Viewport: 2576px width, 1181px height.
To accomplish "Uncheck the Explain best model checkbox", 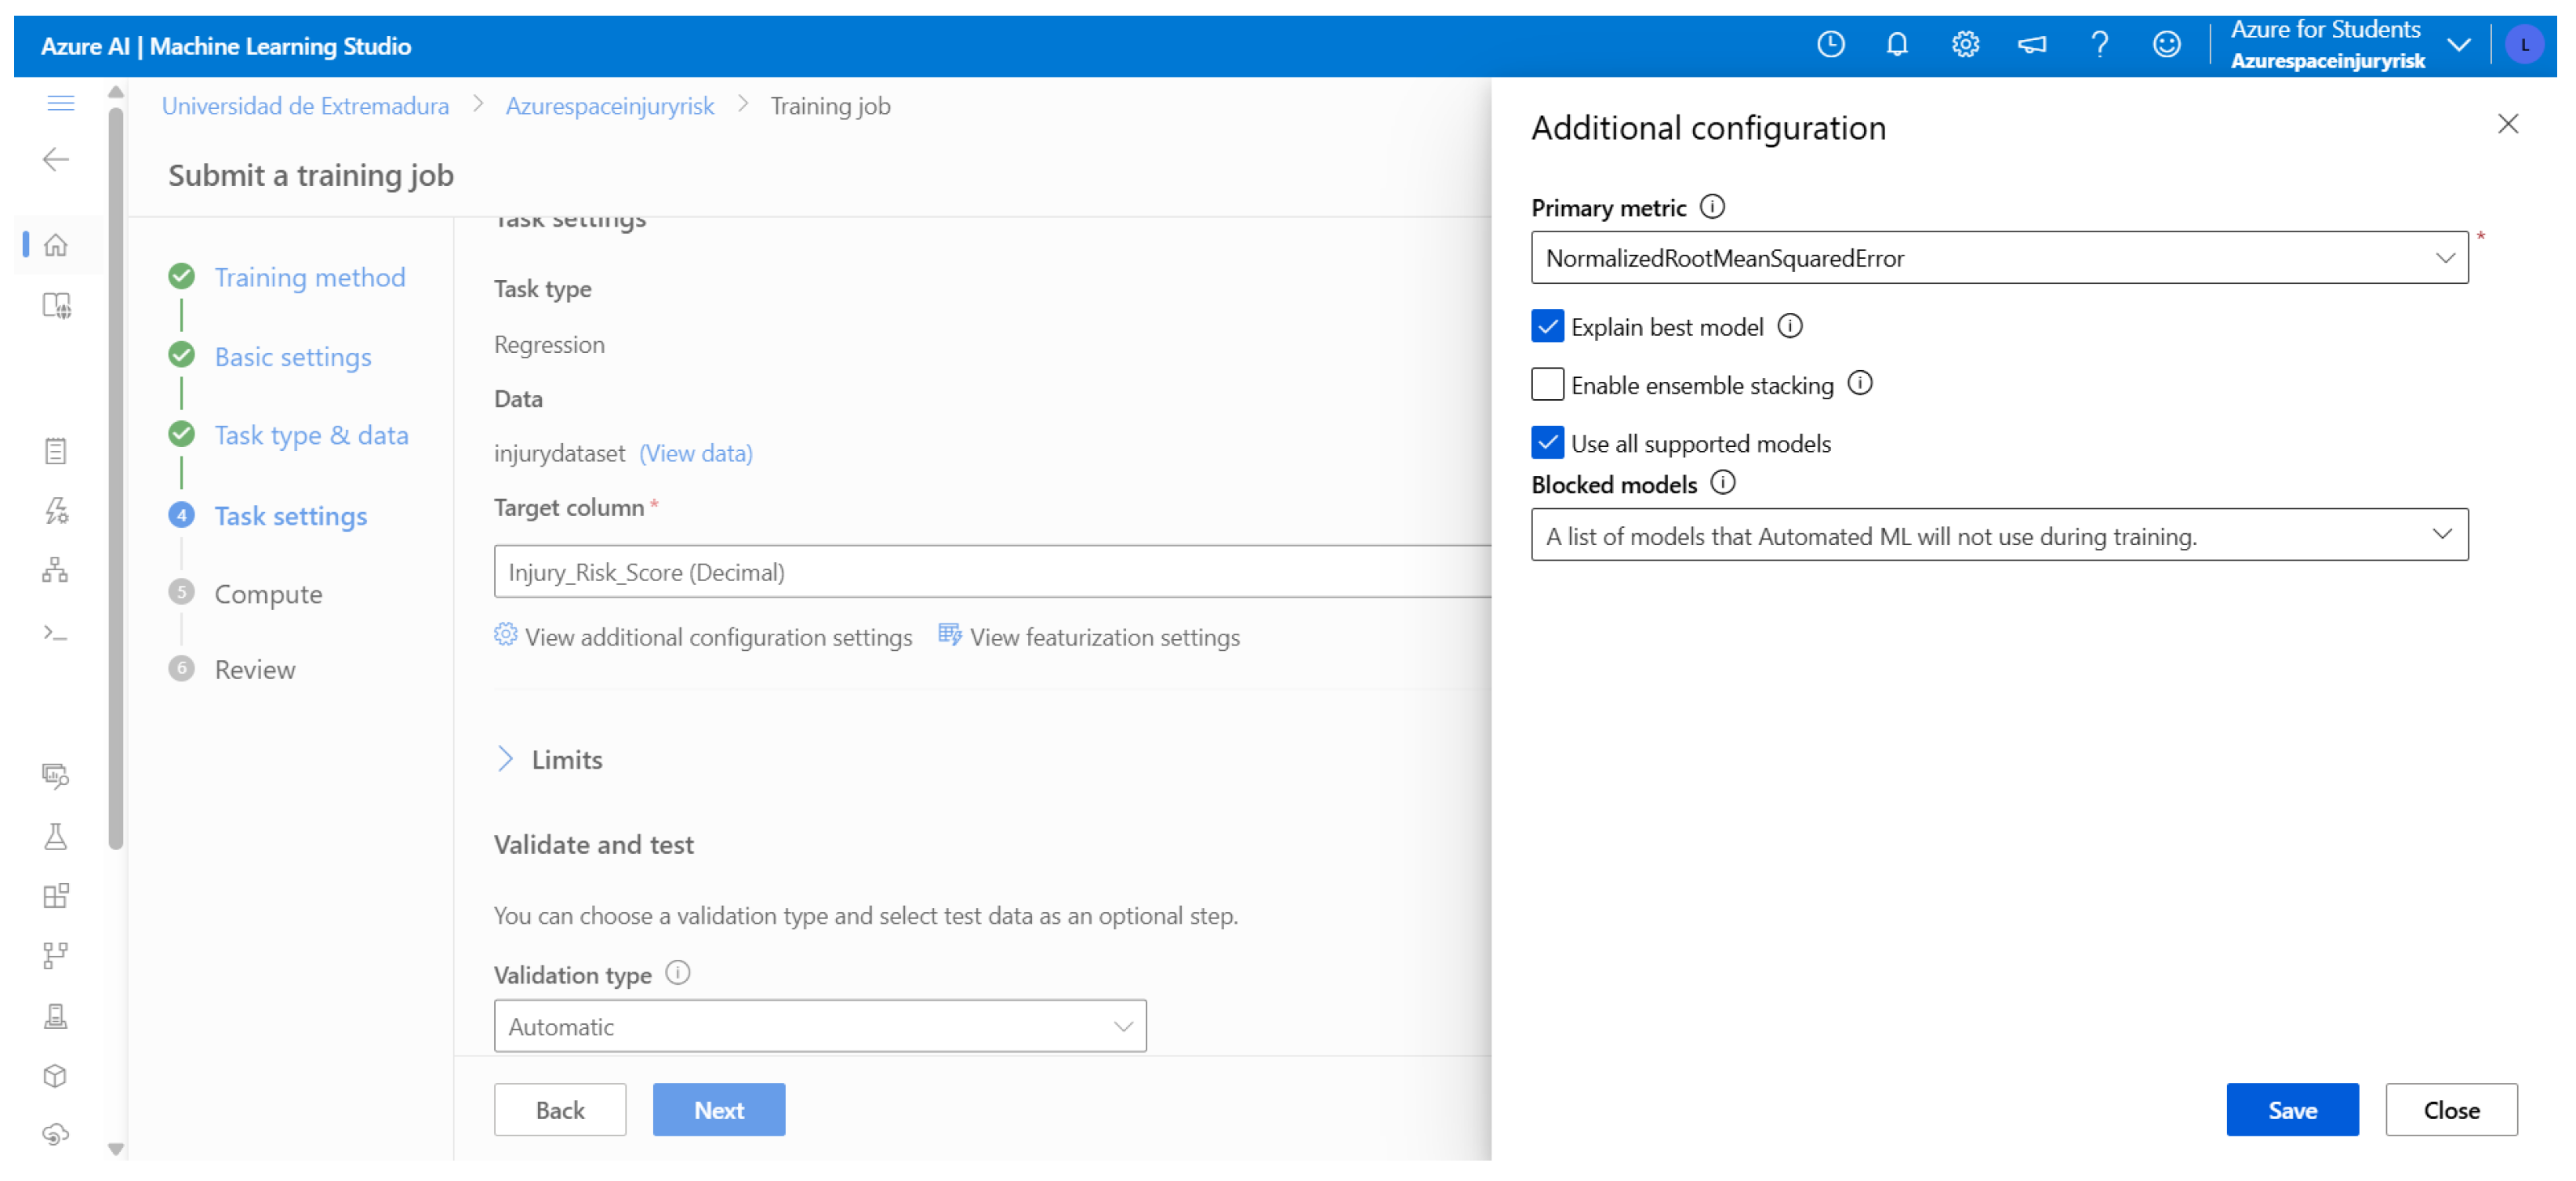I will click(x=1547, y=327).
